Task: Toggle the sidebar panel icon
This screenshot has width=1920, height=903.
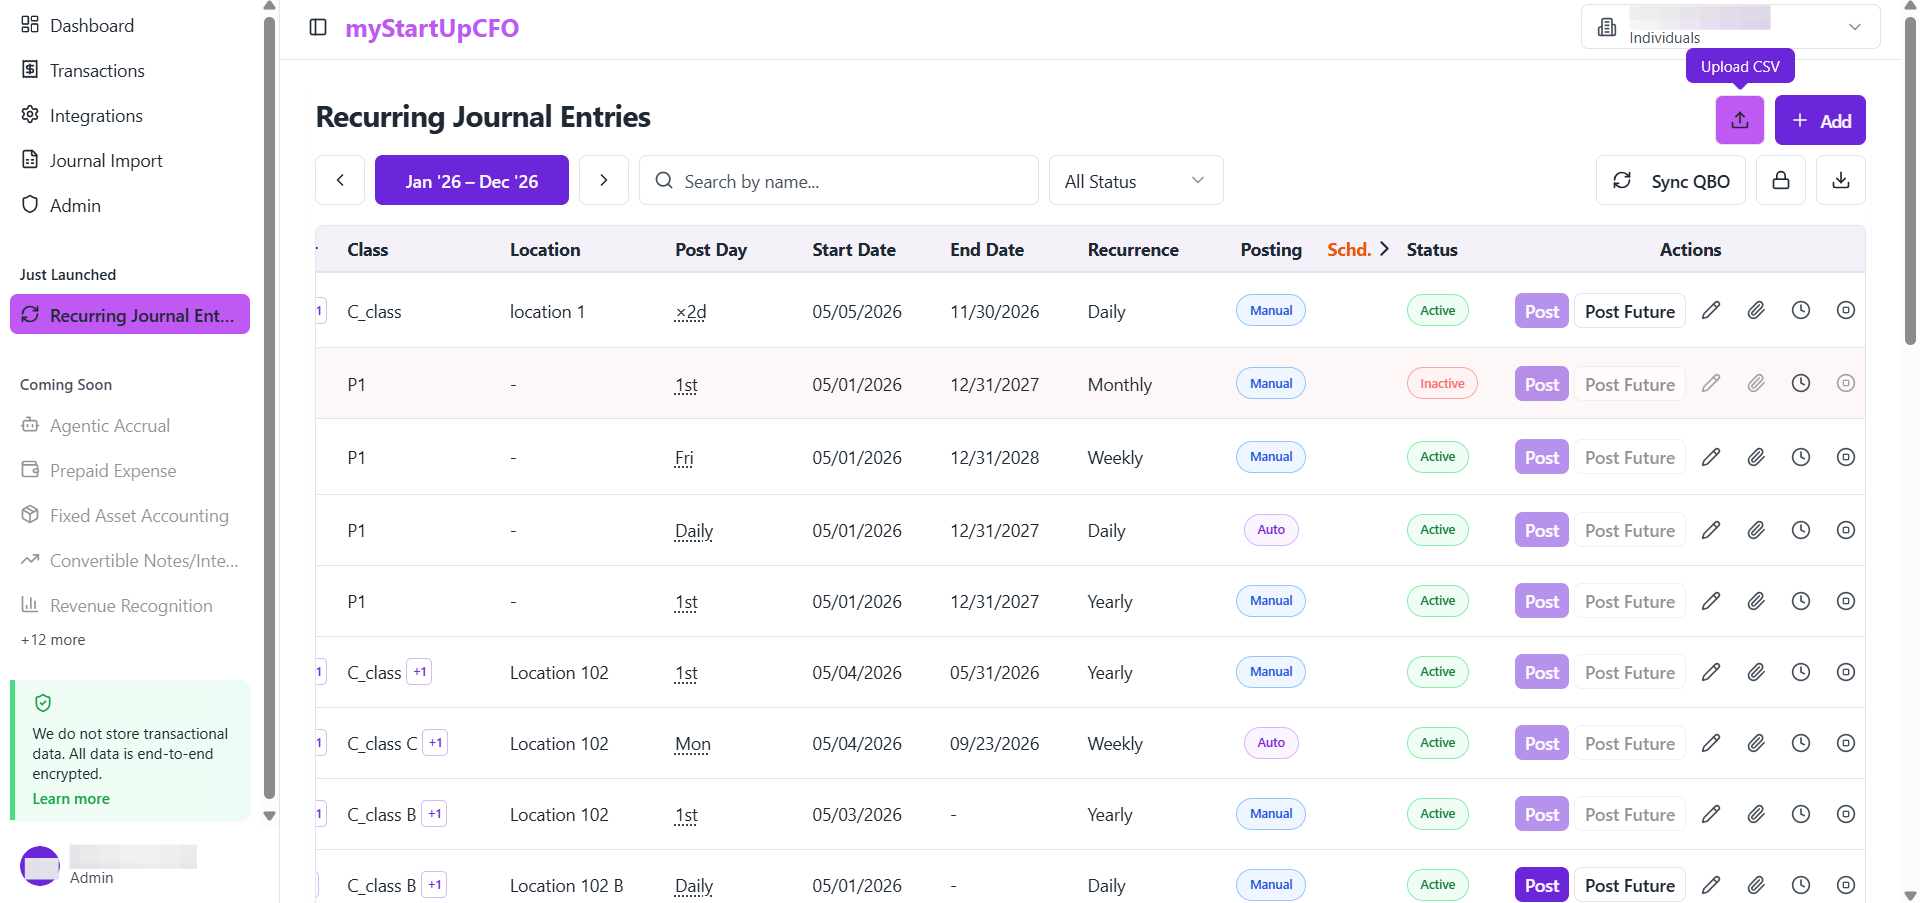Action: tap(318, 27)
